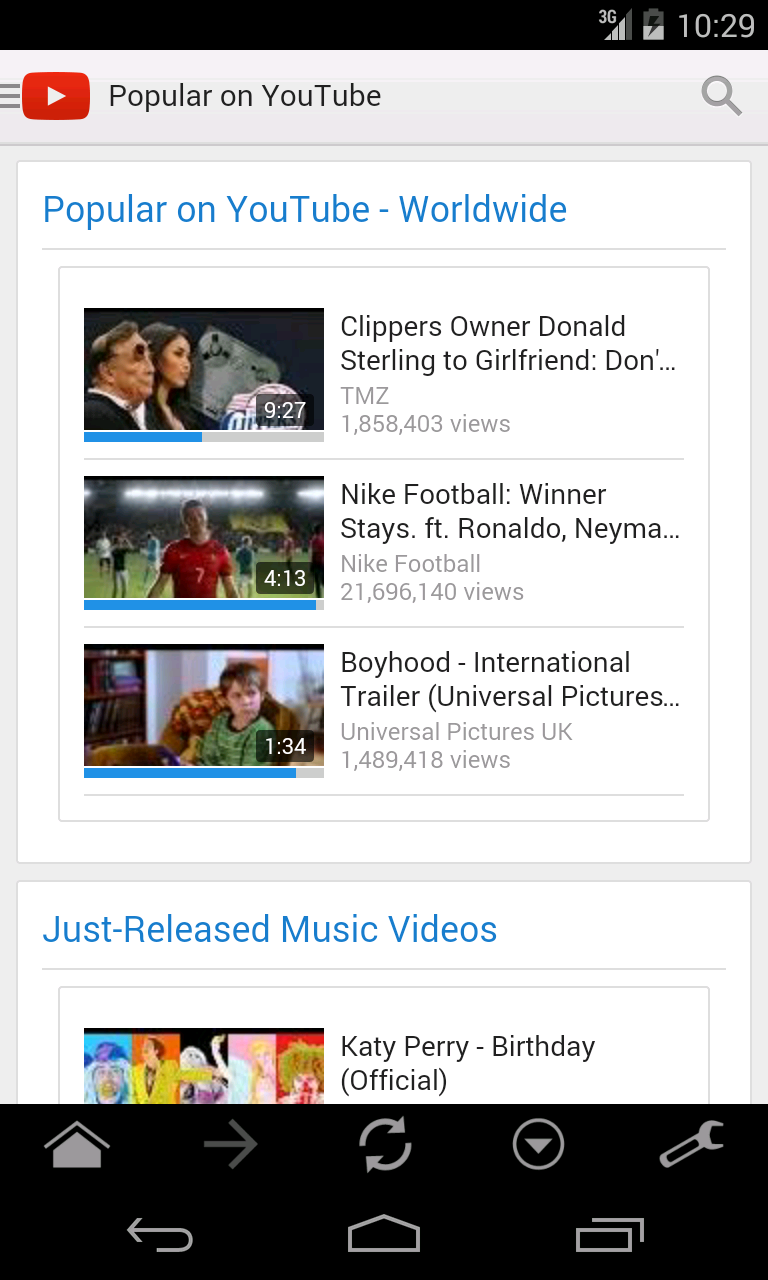
Task: Tap the 10:29 clock
Action: point(716,25)
